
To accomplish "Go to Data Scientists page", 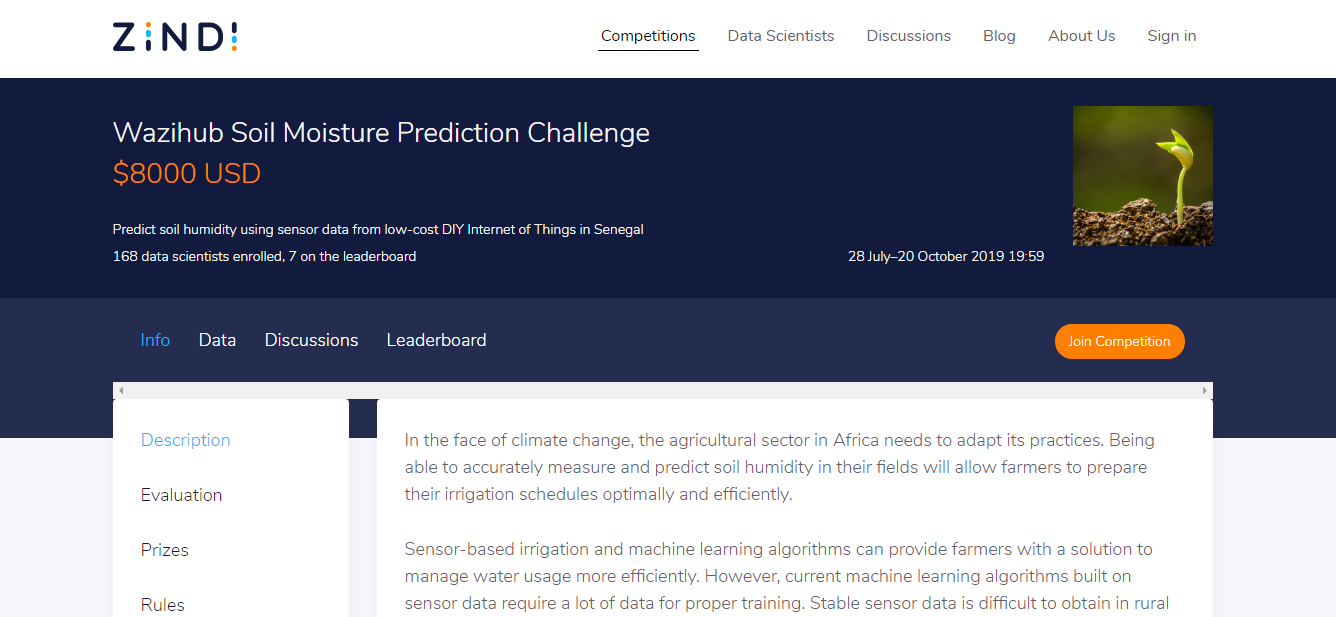I will (780, 36).
